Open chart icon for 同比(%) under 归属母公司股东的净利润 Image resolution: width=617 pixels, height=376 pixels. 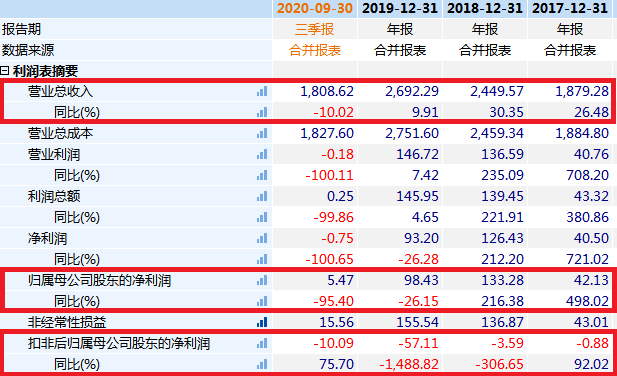coord(262,302)
